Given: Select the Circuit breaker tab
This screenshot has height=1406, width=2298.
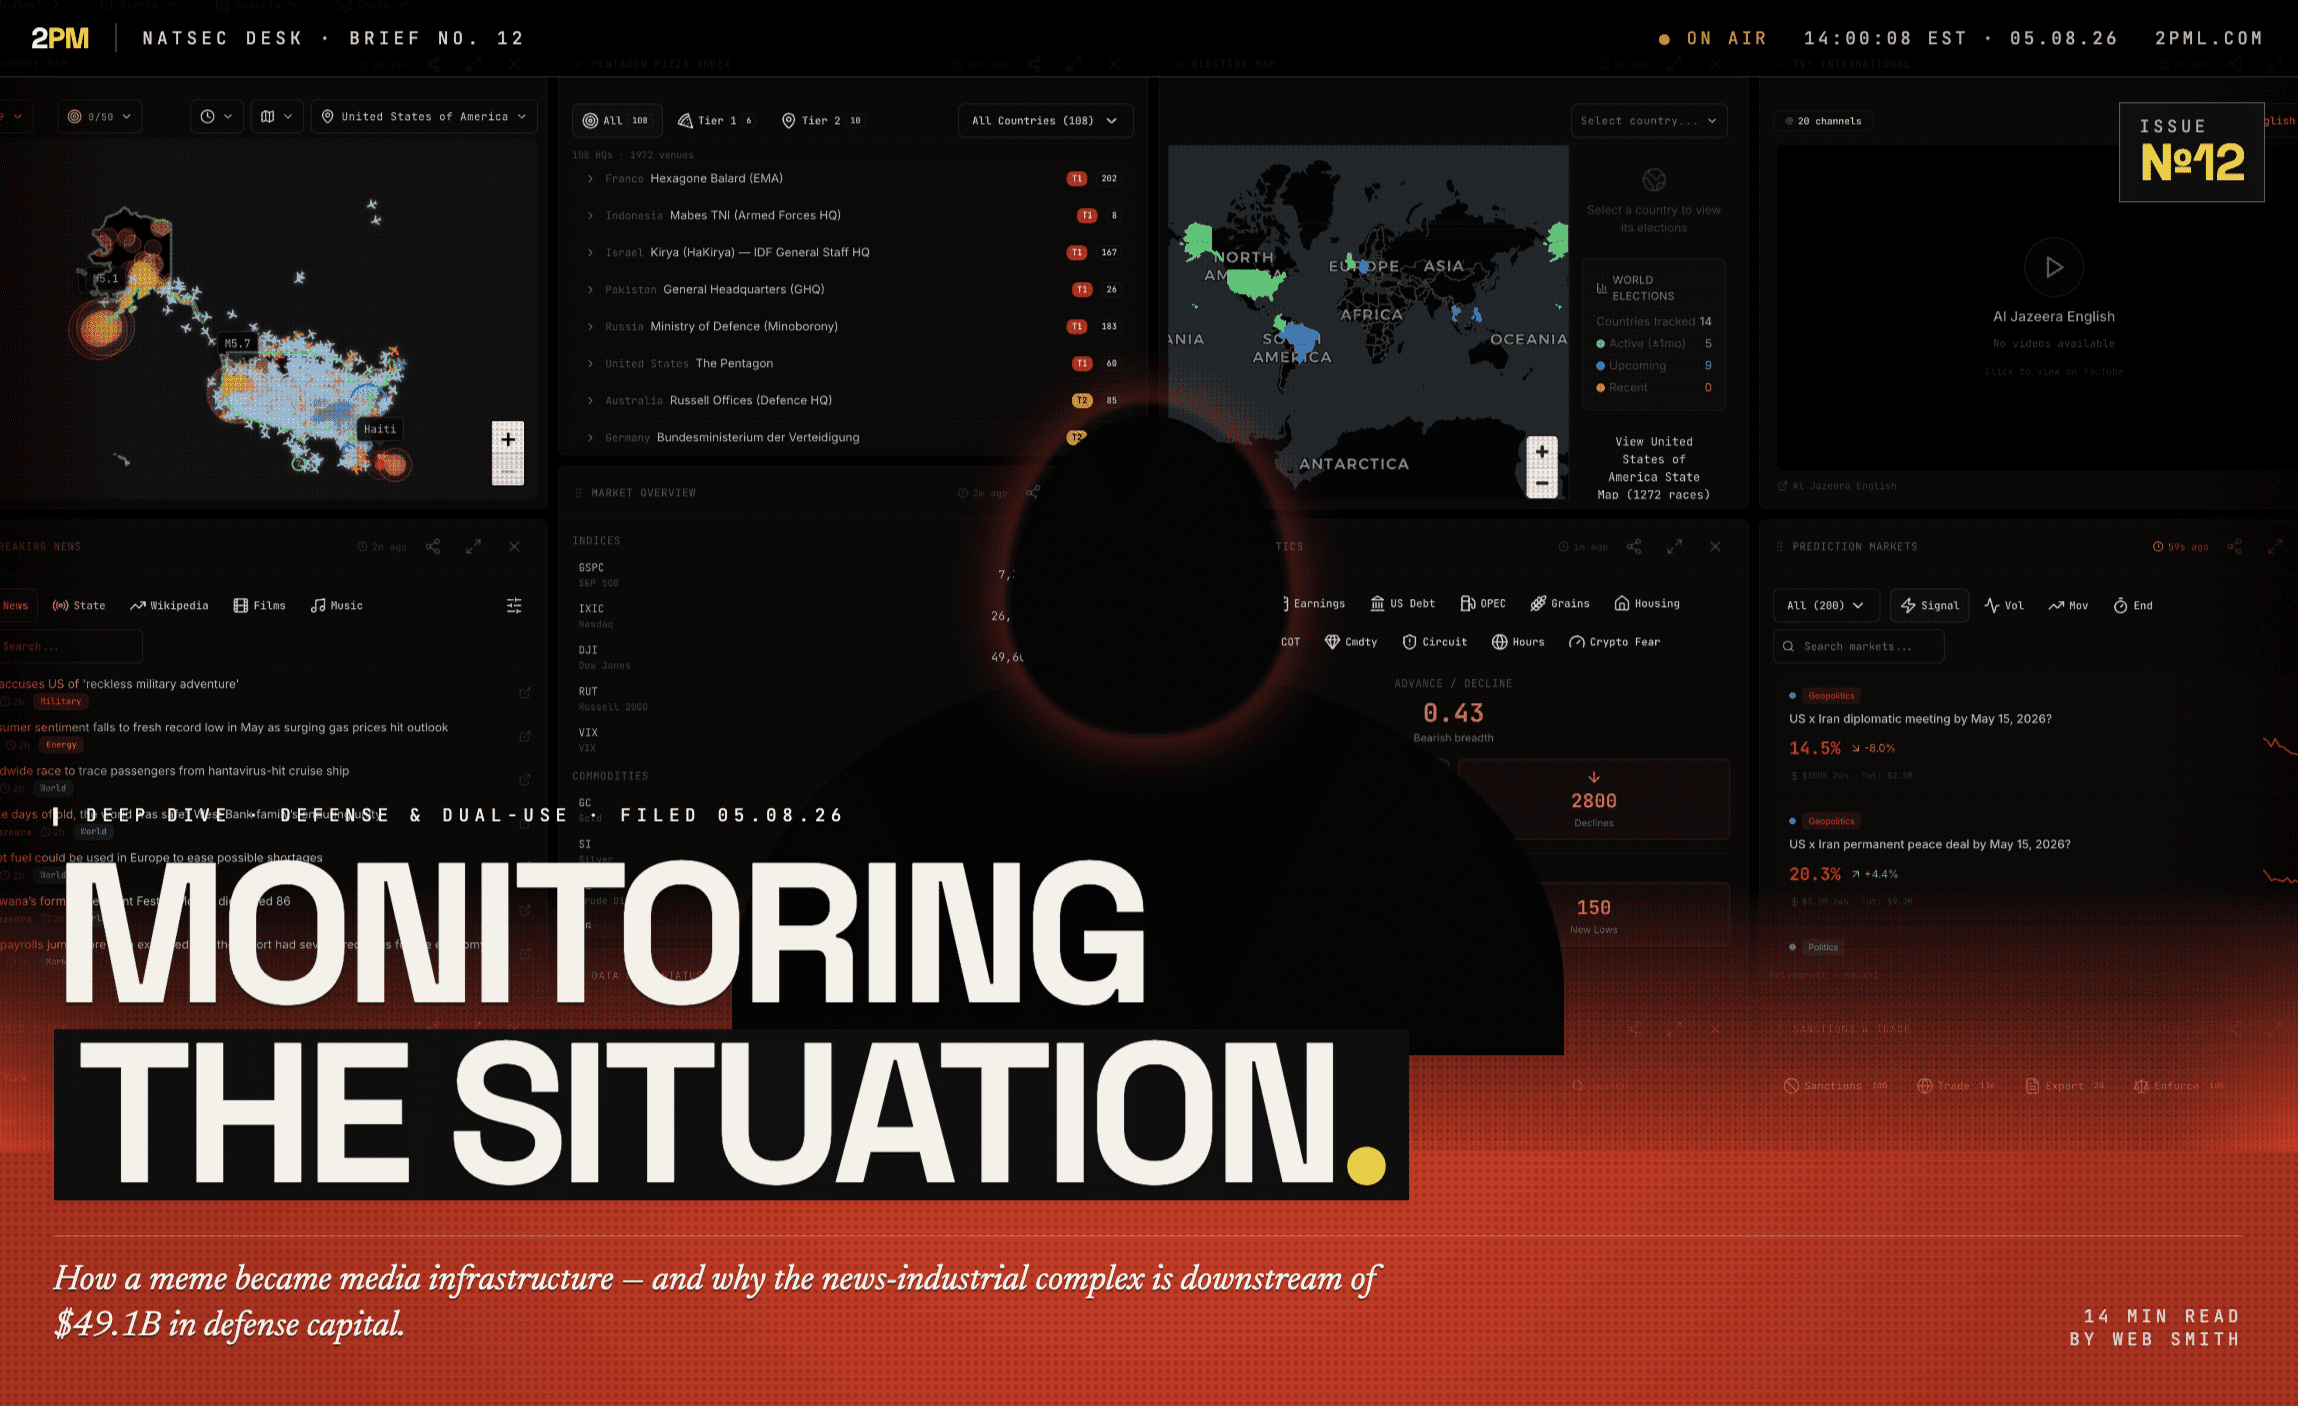Looking at the screenshot, I should 1435,641.
